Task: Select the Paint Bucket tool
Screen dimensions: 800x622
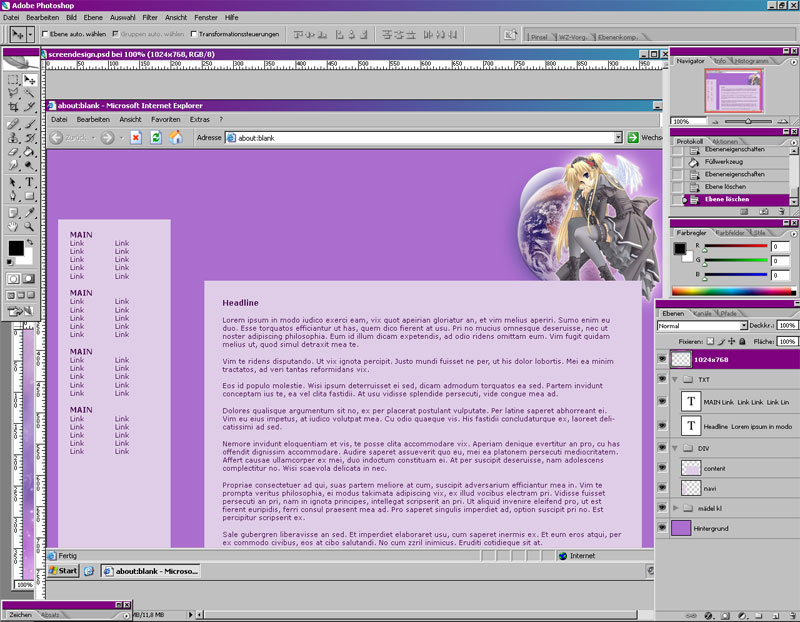Action: pos(30,152)
